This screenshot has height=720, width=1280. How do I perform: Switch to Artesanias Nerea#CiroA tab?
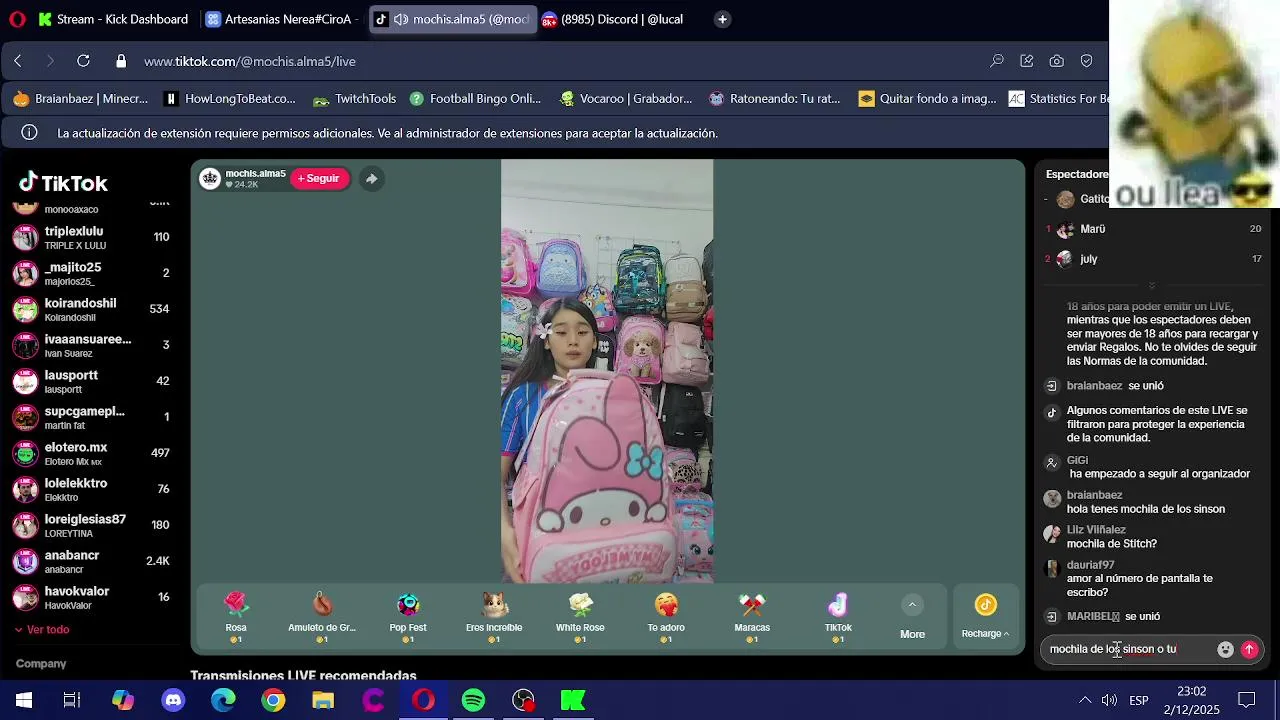point(280,19)
